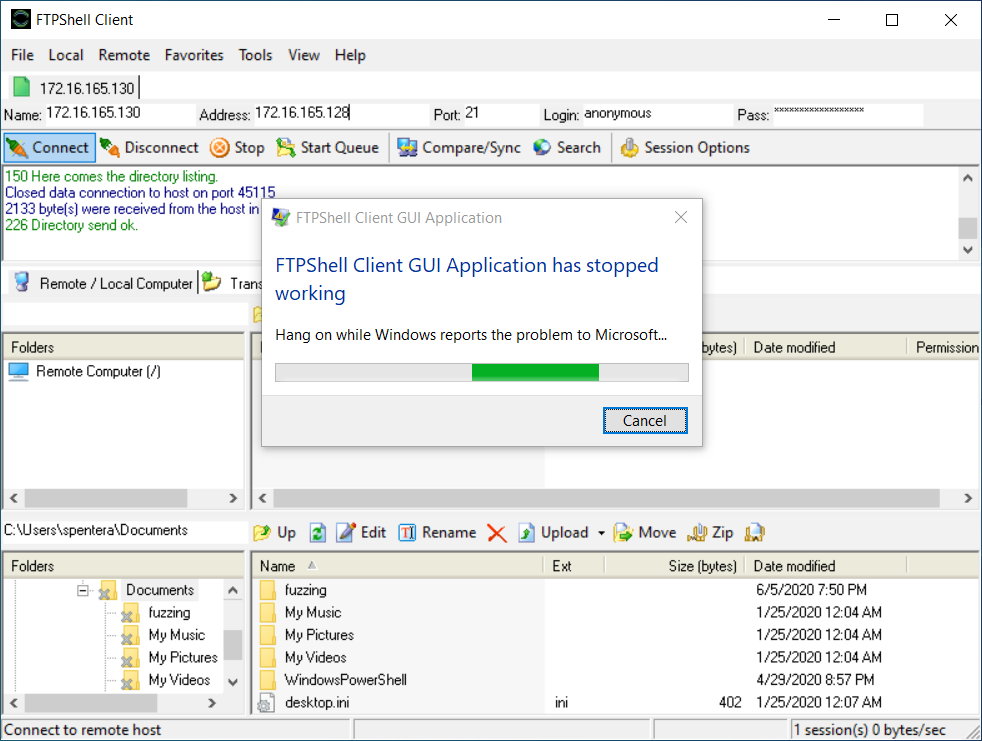Select the 172.16.165.130 session tab
The height and width of the screenshot is (741, 982).
(75, 88)
